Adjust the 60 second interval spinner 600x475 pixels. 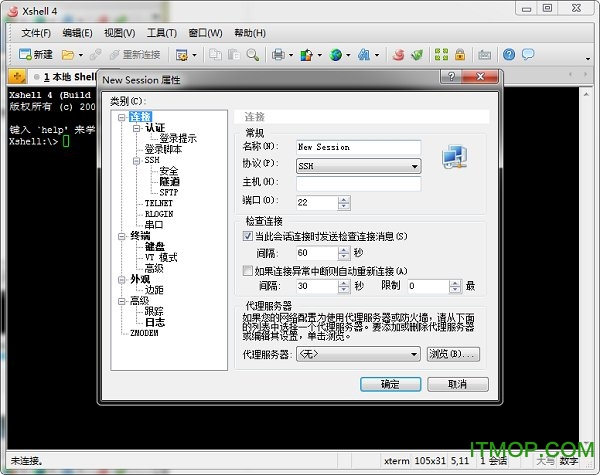[x=344, y=253]
